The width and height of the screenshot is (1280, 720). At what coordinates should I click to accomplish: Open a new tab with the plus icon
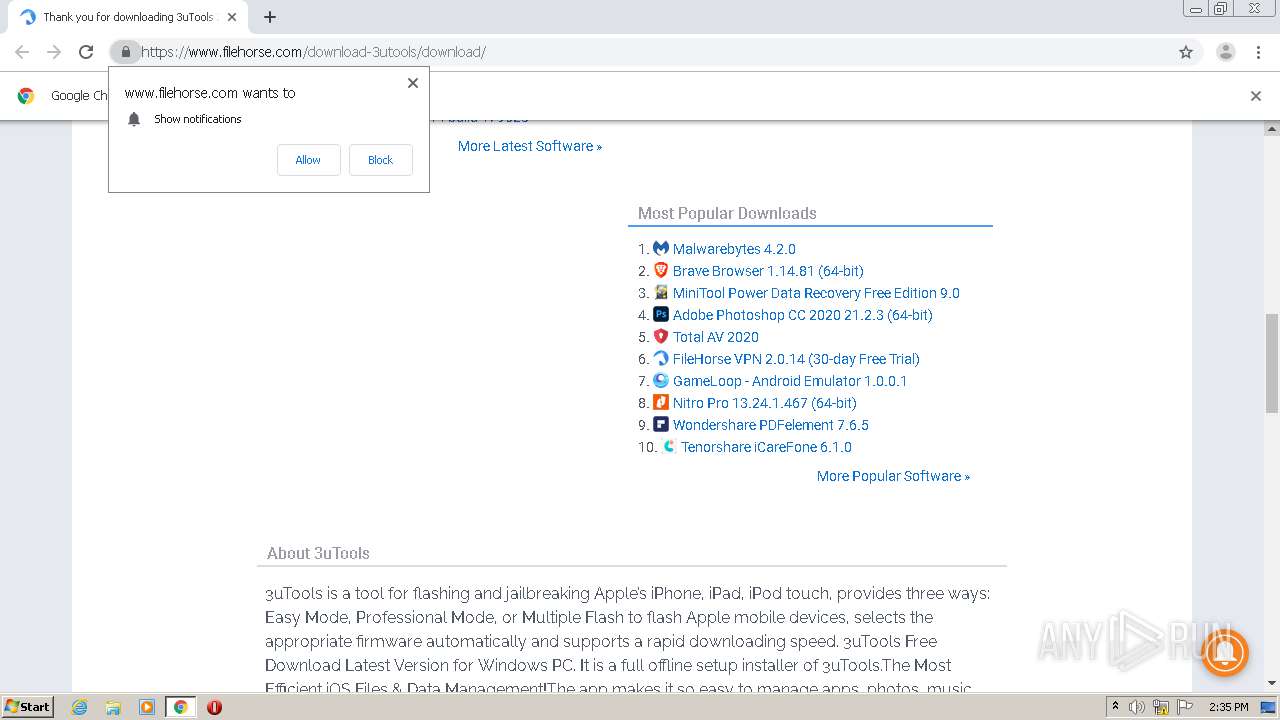[x=270, y=17]
